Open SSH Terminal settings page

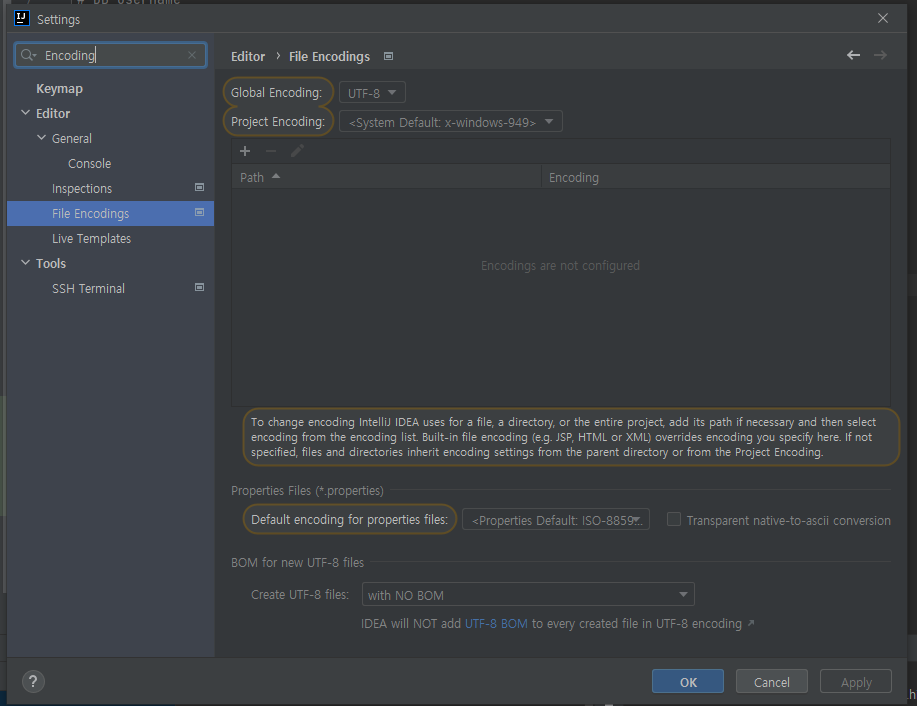click(88, 288)
